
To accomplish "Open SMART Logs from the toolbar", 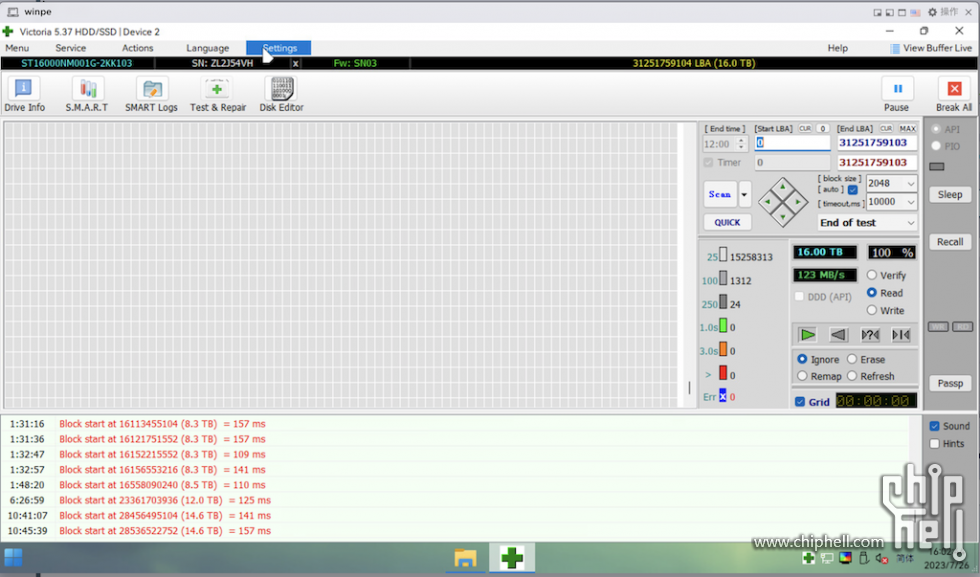I will (x=151, y=94).
